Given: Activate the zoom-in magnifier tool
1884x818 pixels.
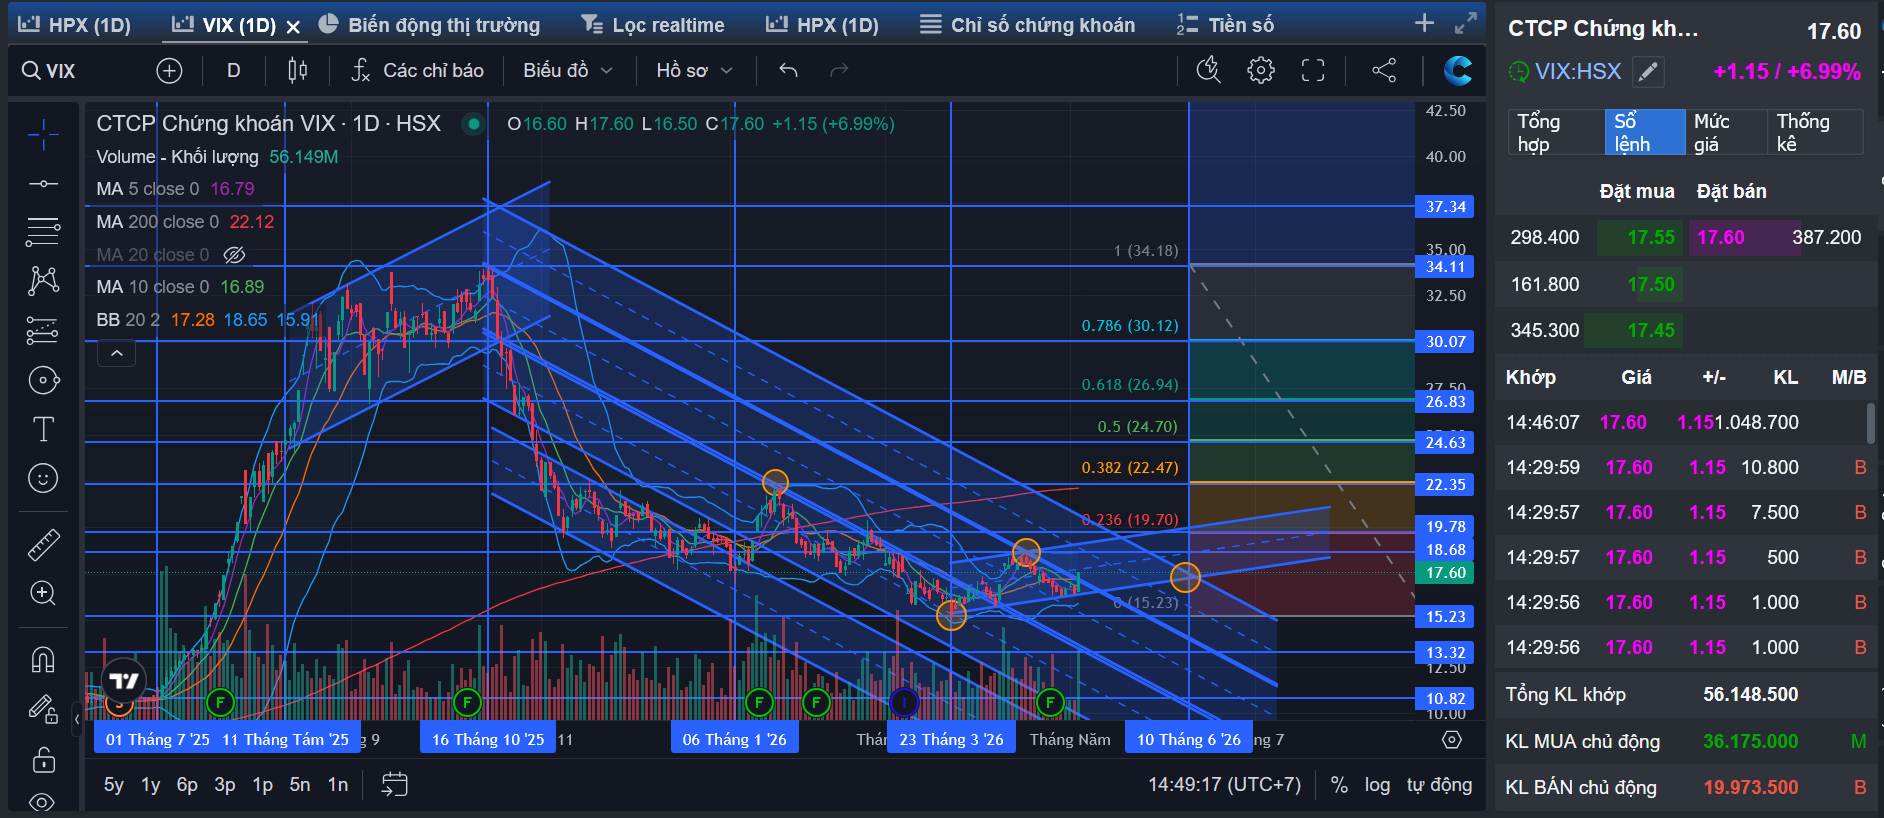Looking at the screenshot, I should 43,593.
